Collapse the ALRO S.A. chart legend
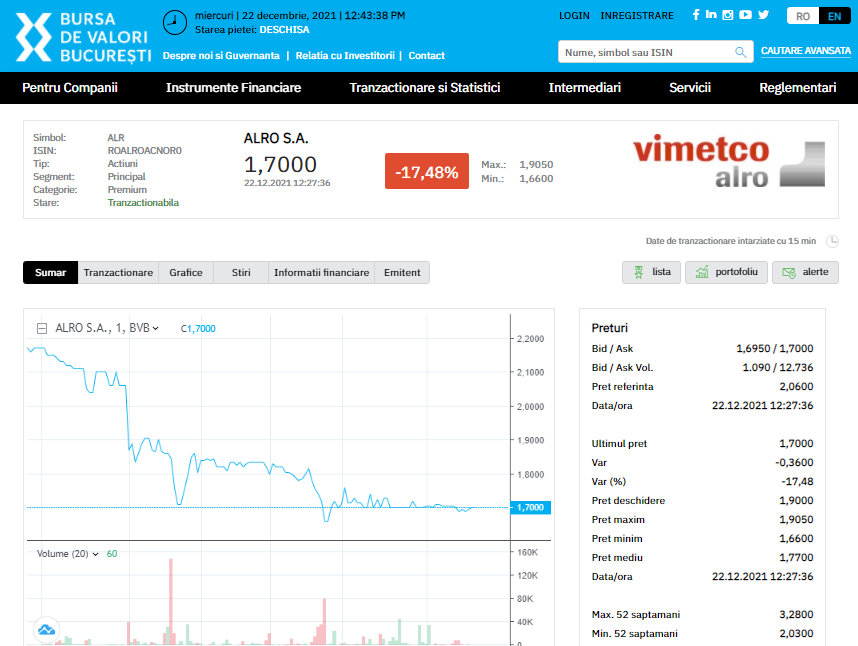858x646 pixels. (x=42, y=328)
